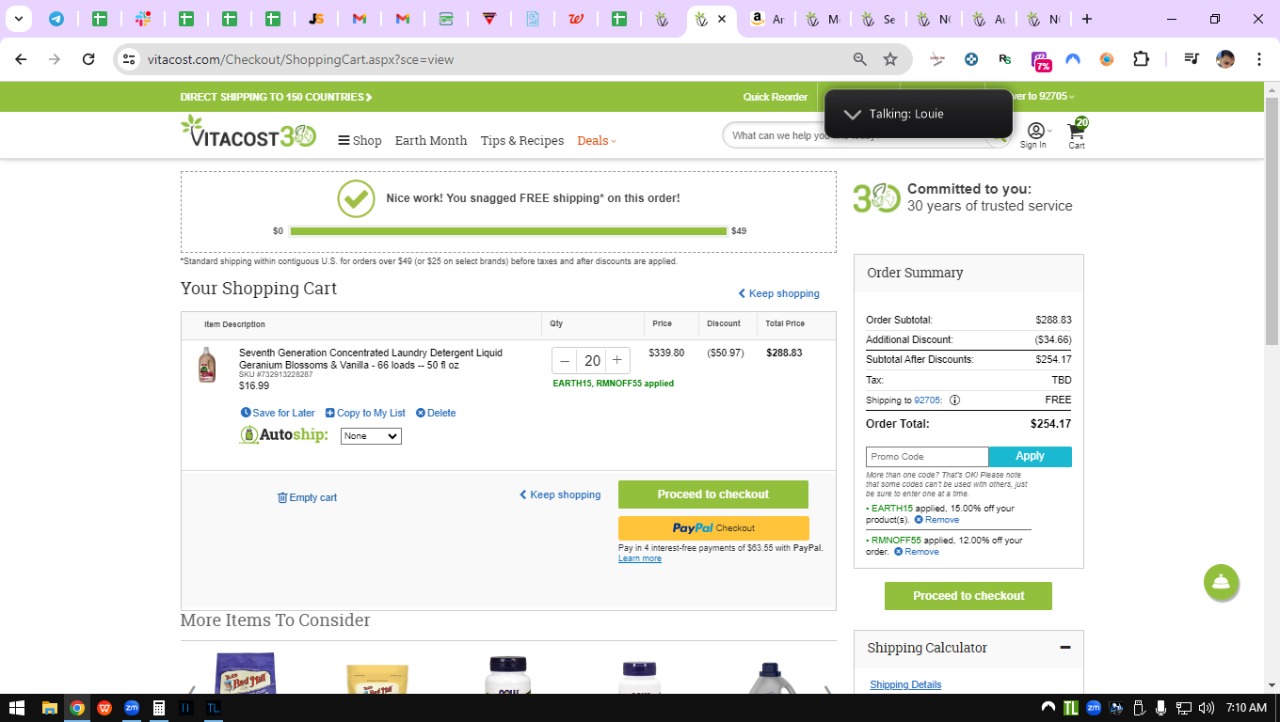Image resolution: width=1280 pixels, height=722 pixels.
Task: Switch to the Amazon tab
Action: pyautogui.click(x=767, y=19)
